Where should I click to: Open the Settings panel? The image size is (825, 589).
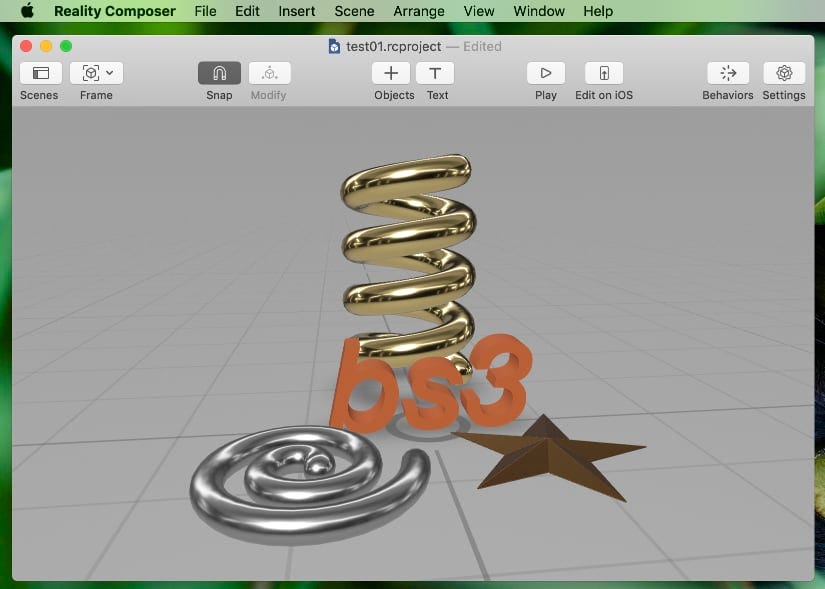pyautogui.click(x=784, y=73)
